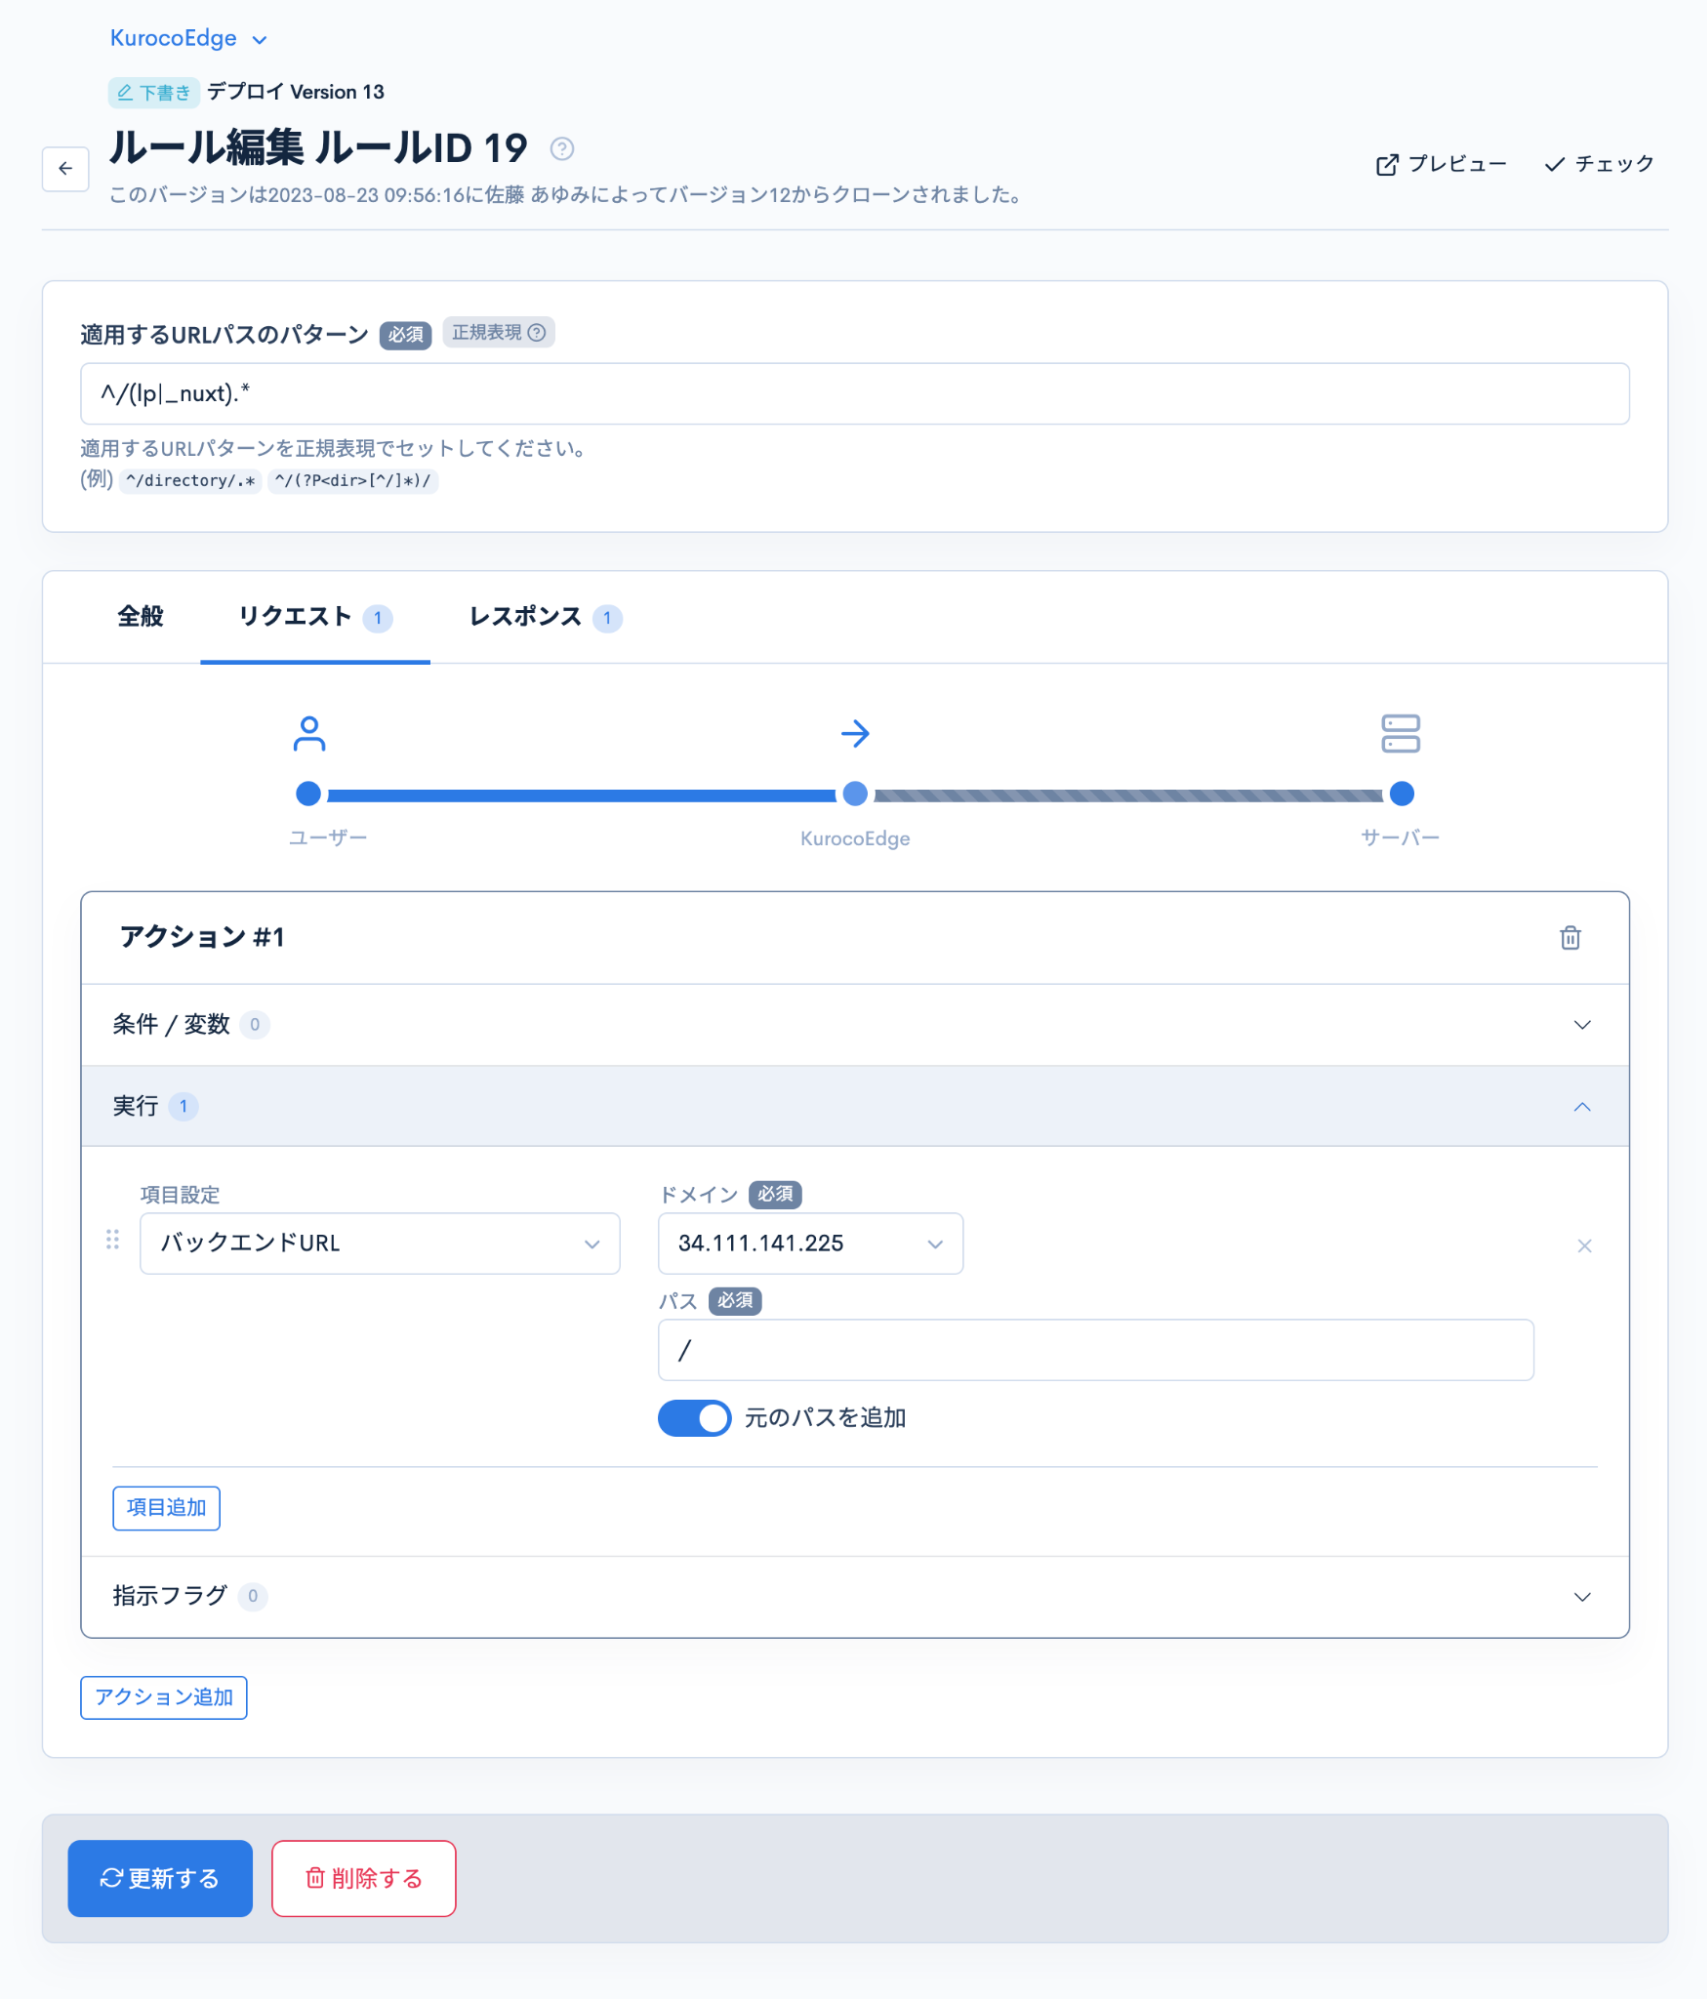Click the プレビュー link
1708x1999 pixels.
[1441, 164]
